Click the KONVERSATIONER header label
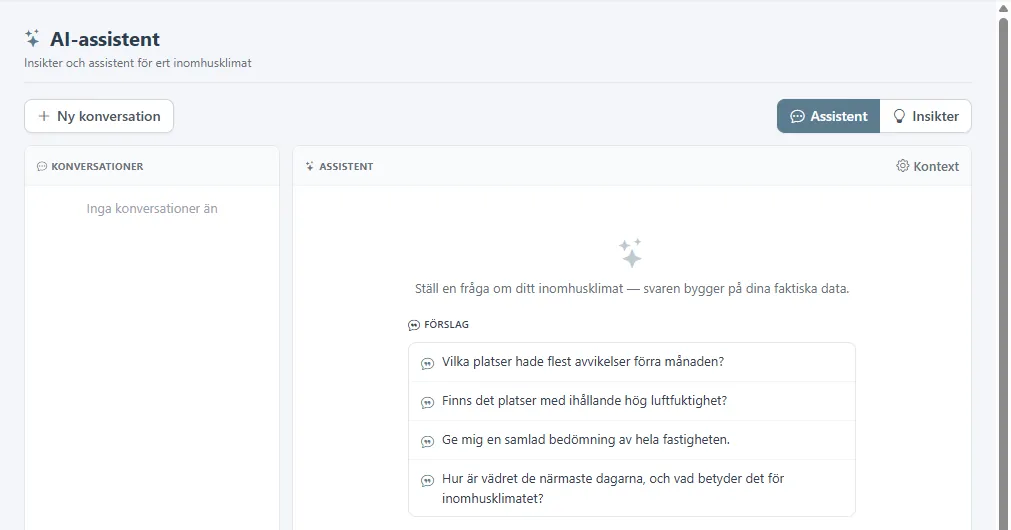1011x530 pixels. pyautogui.click(x=97, y=166)
